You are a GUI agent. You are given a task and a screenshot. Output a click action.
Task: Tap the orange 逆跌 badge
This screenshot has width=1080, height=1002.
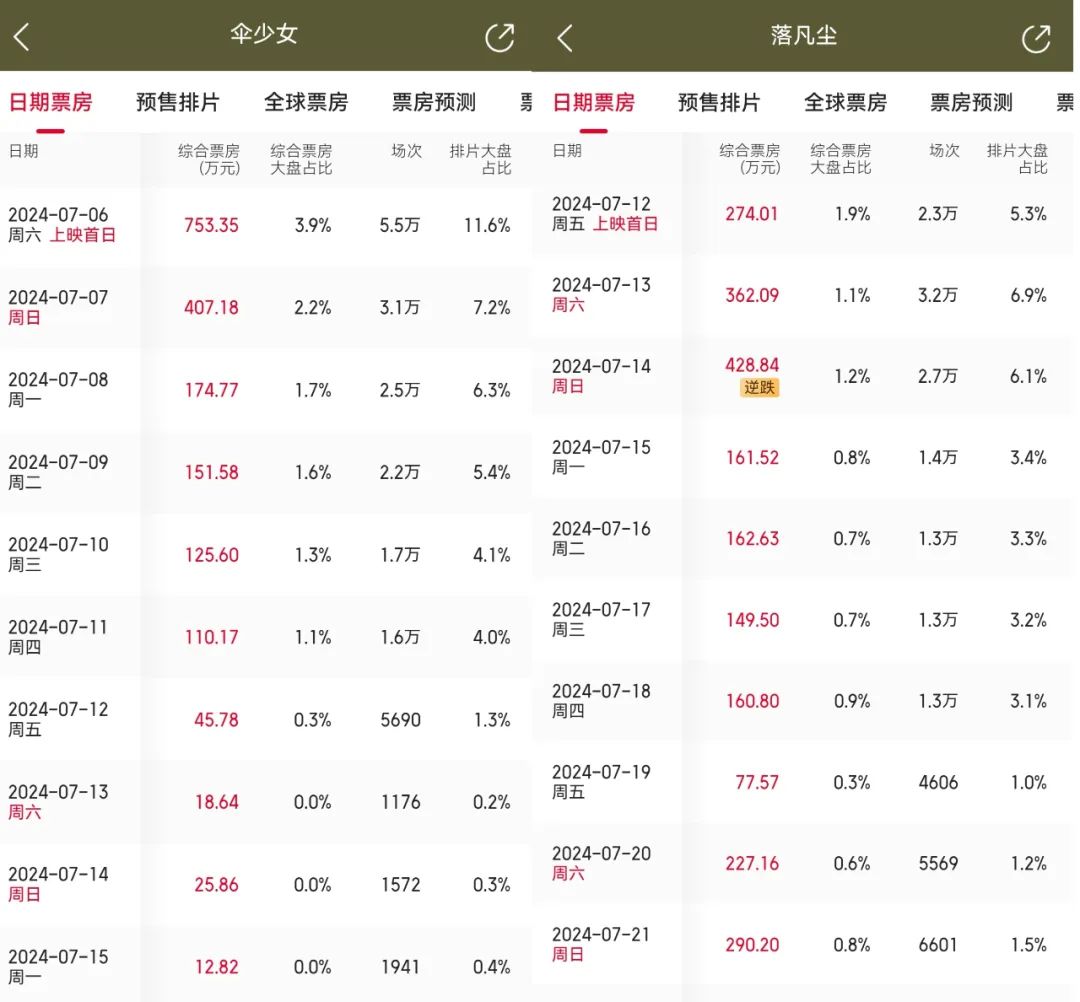tap(759, 387)
